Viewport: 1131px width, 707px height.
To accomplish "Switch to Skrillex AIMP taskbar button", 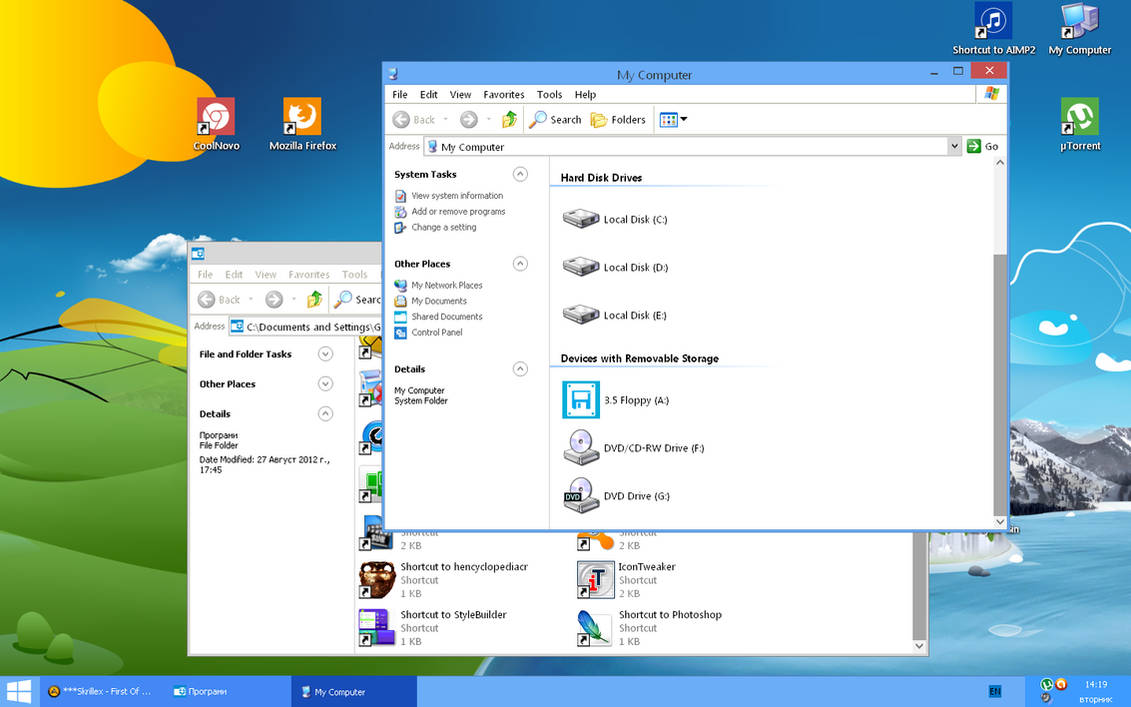I will (100, 691).
